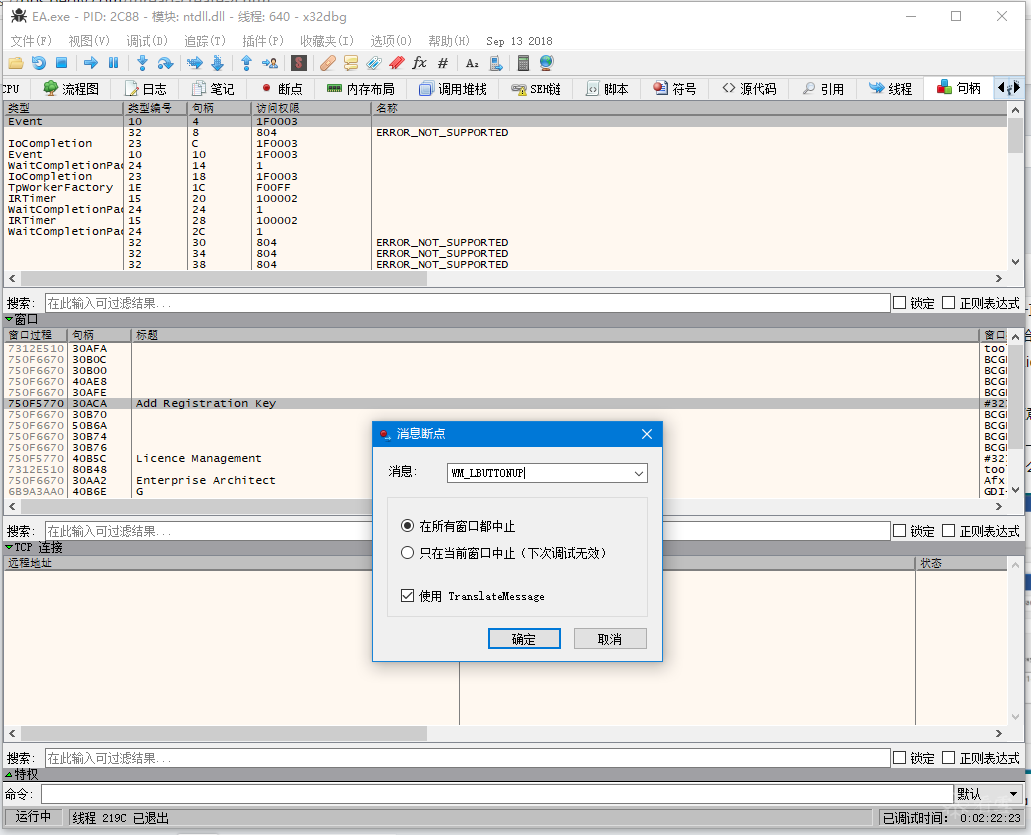Screen dimensions: 1031x835
Task: Run to user code icon
Action: click(x=270, y=63)
